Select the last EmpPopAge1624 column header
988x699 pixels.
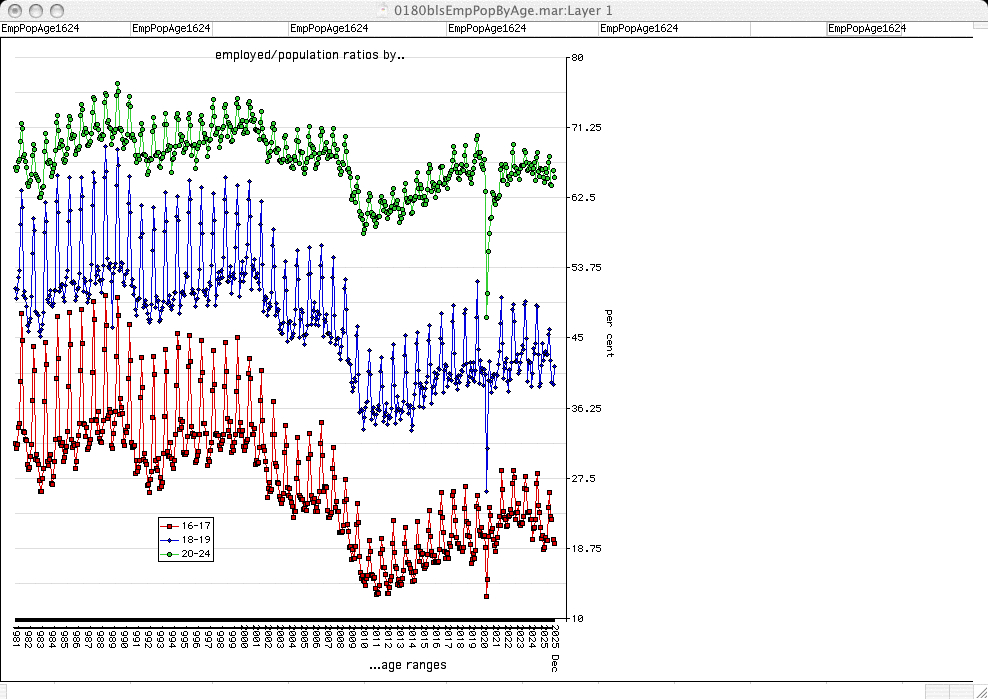[x=867, y=29]
